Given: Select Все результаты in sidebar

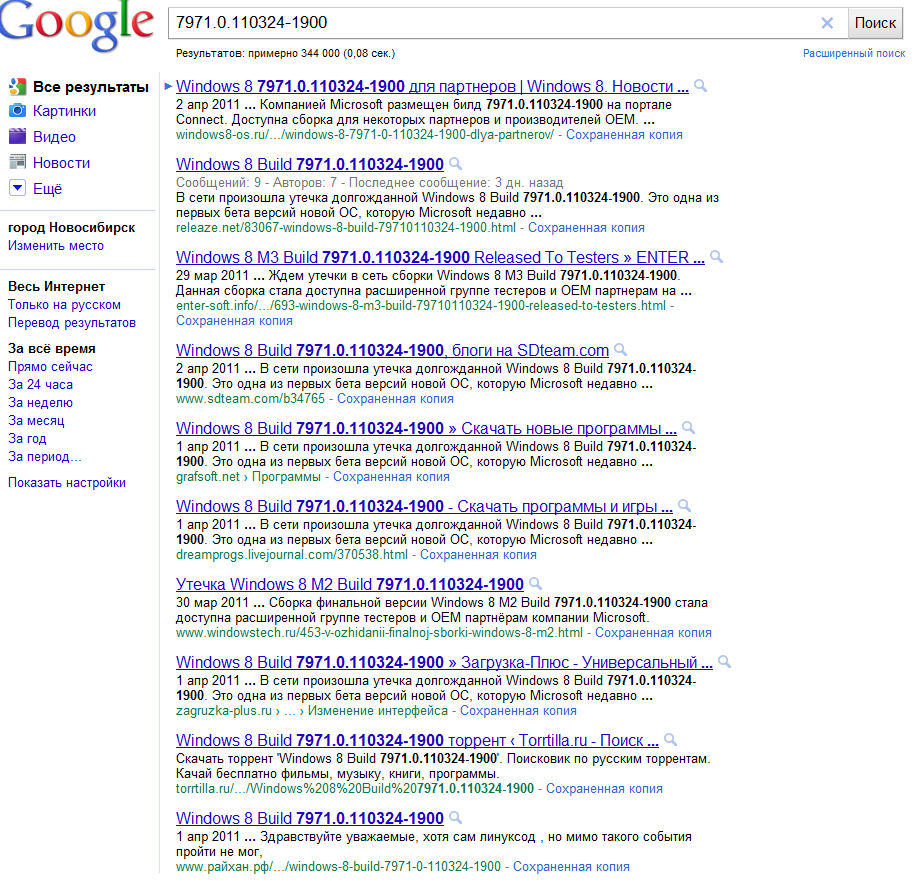Looking at the screenshot, I should click(x=90, y=87).
